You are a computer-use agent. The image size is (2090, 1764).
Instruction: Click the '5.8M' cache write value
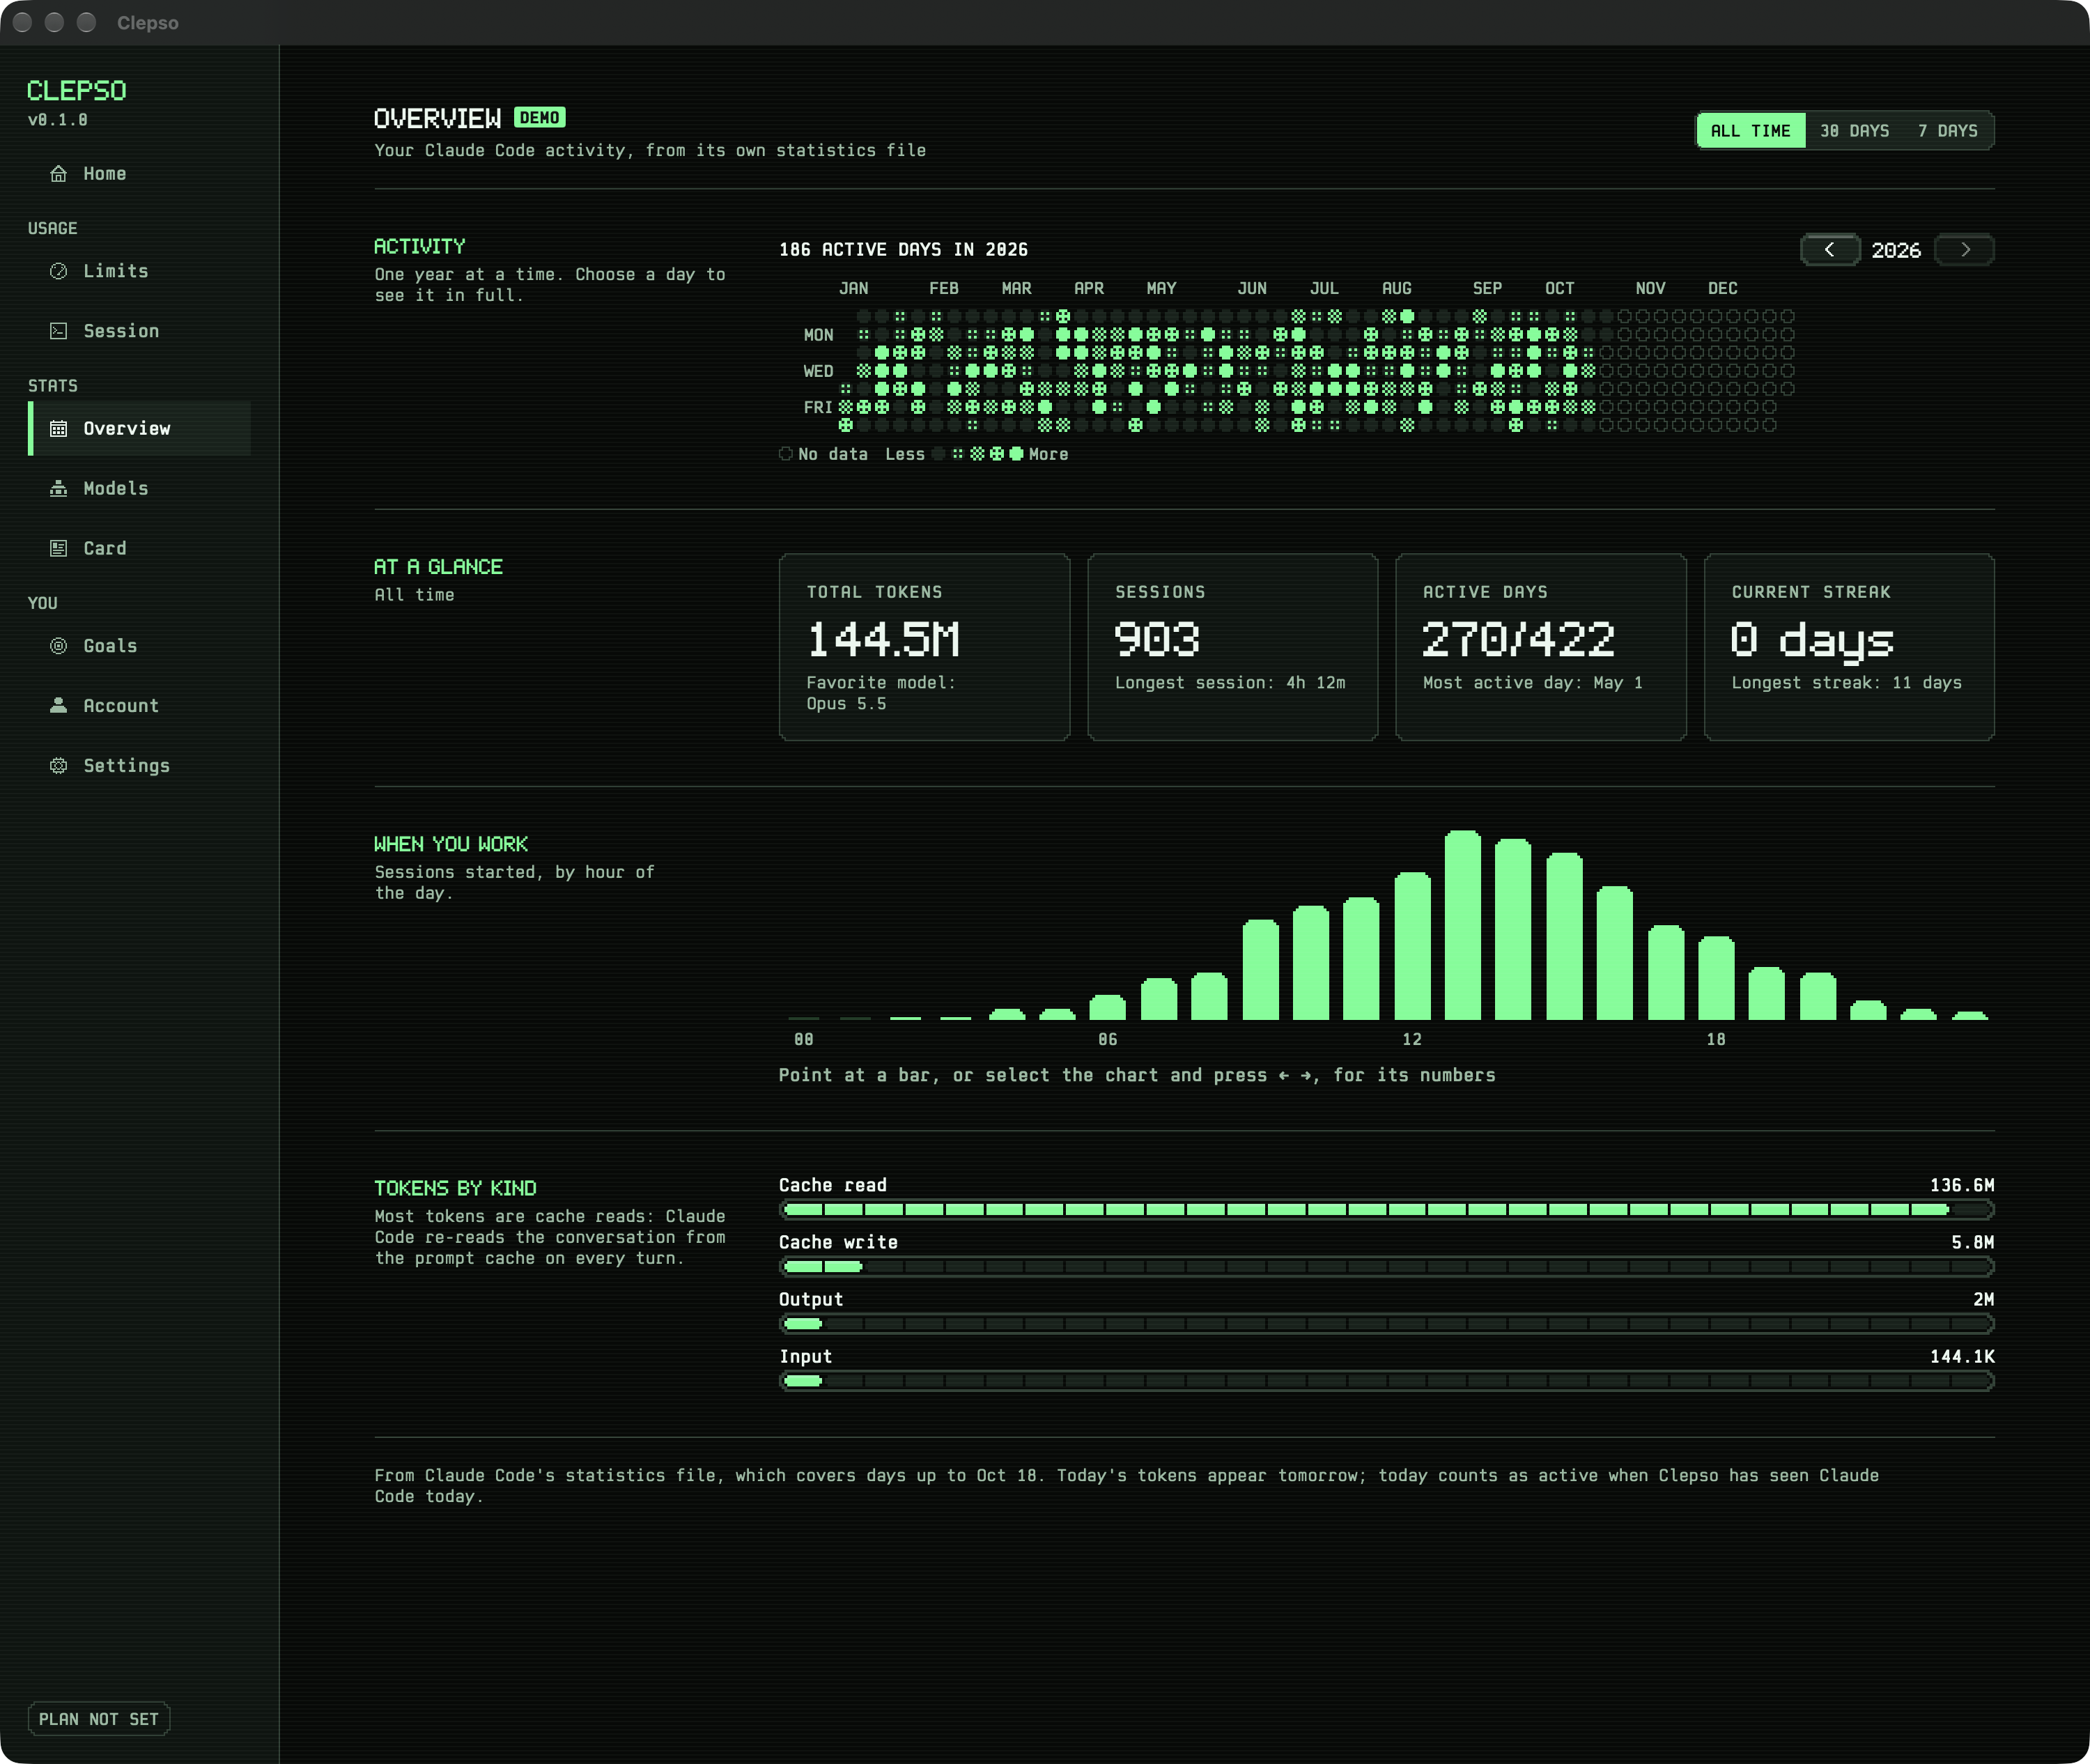(1973, 1242)
